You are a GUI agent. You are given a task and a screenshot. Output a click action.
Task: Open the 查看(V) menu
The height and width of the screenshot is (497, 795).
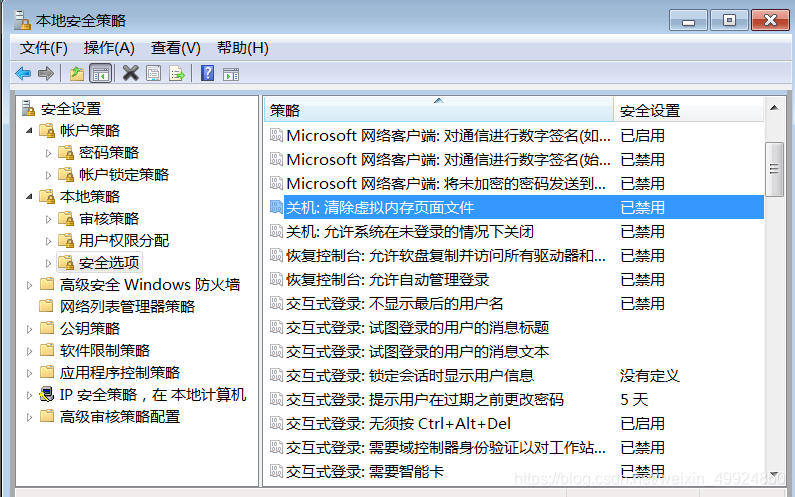pyautogui.click(x=175, y=48)
